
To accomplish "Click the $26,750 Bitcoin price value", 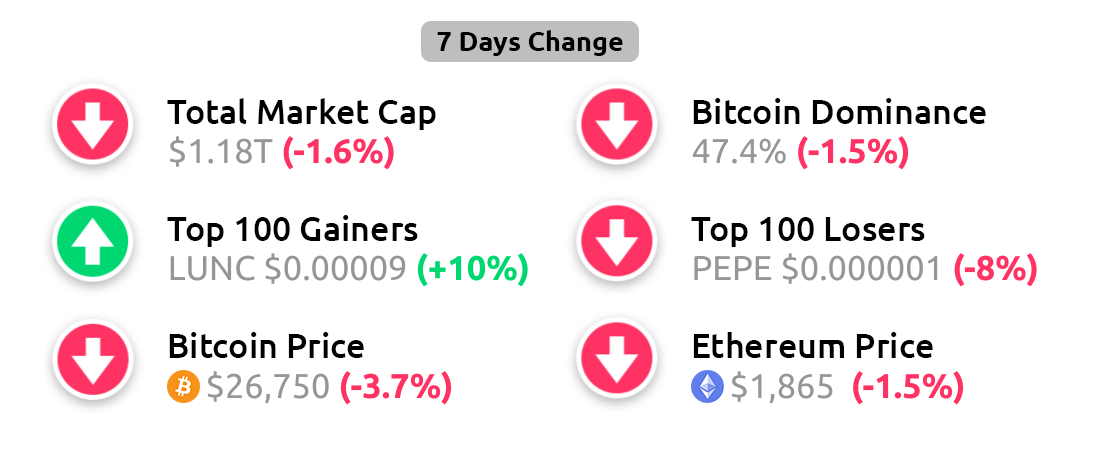I will [x=268, y=387].
